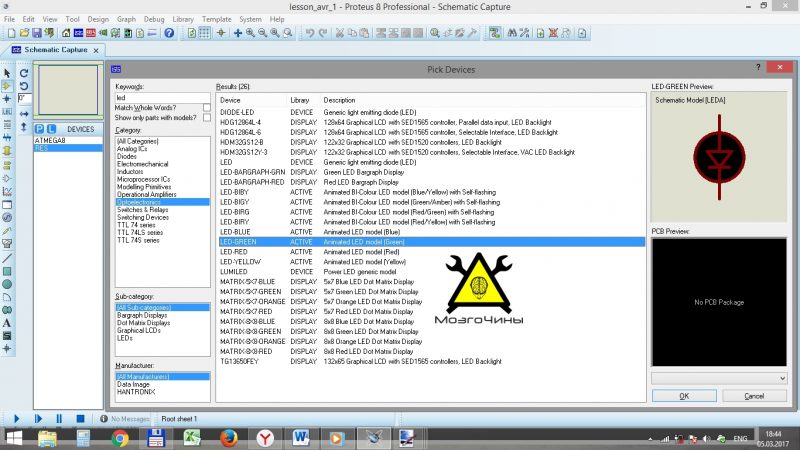Click the rotation angle field

tap(24, 98)
